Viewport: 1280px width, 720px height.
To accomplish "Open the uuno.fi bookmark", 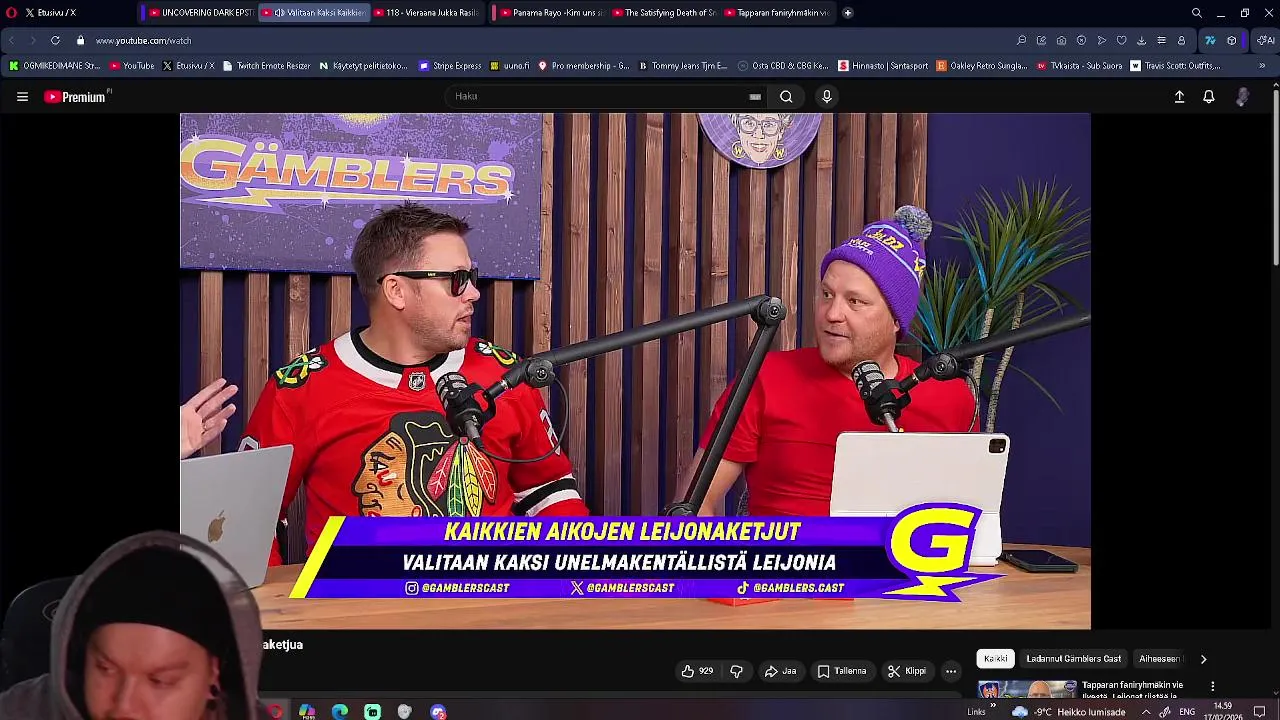I will point(510,66).
